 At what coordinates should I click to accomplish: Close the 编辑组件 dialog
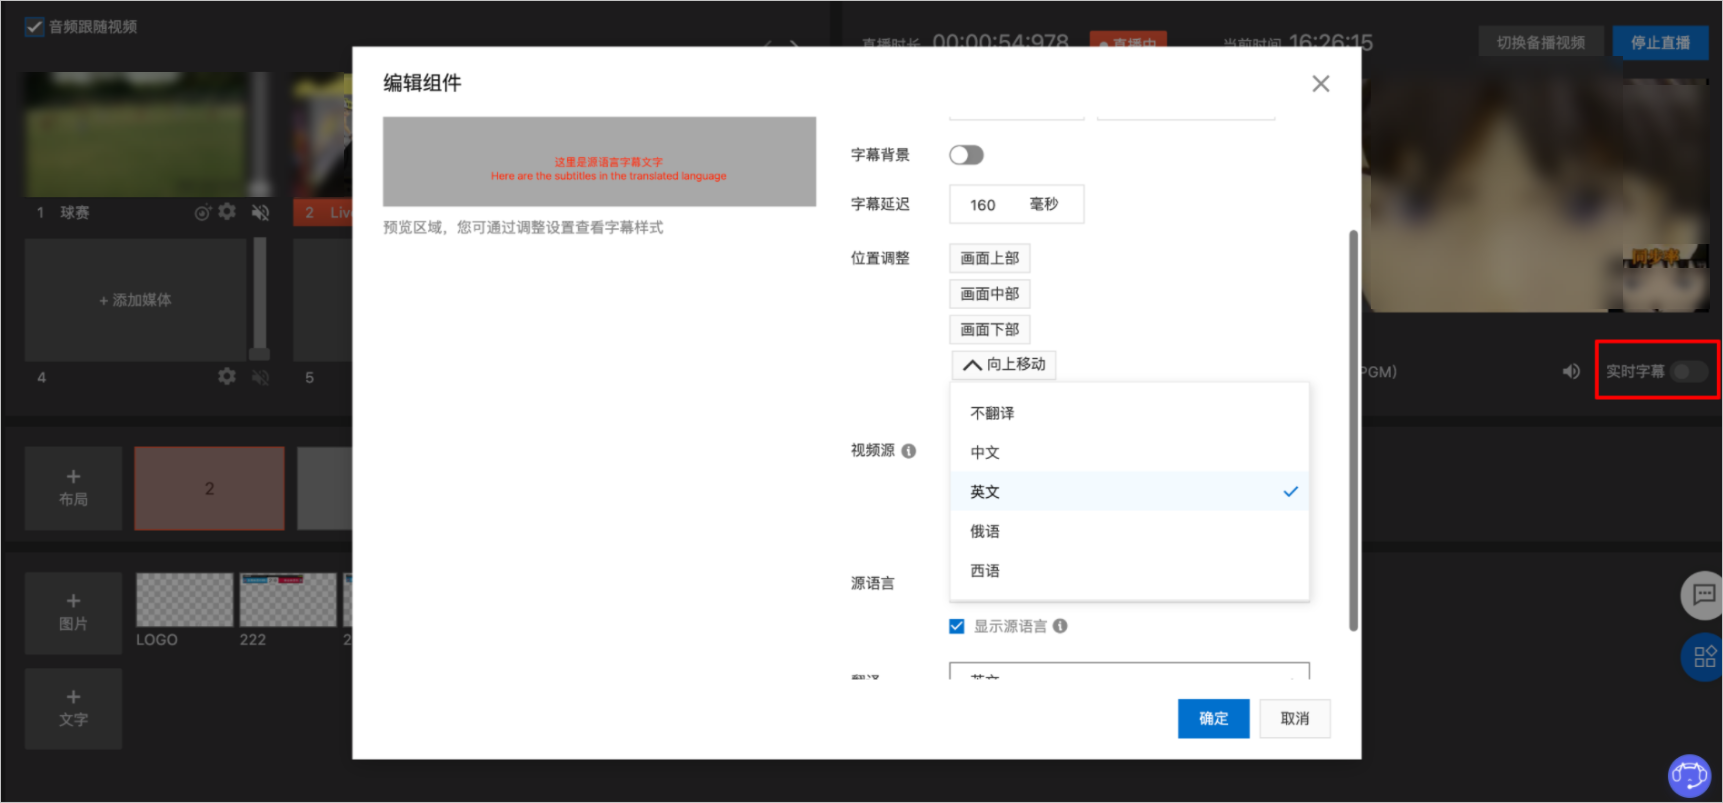click(x=1321, y=84)
